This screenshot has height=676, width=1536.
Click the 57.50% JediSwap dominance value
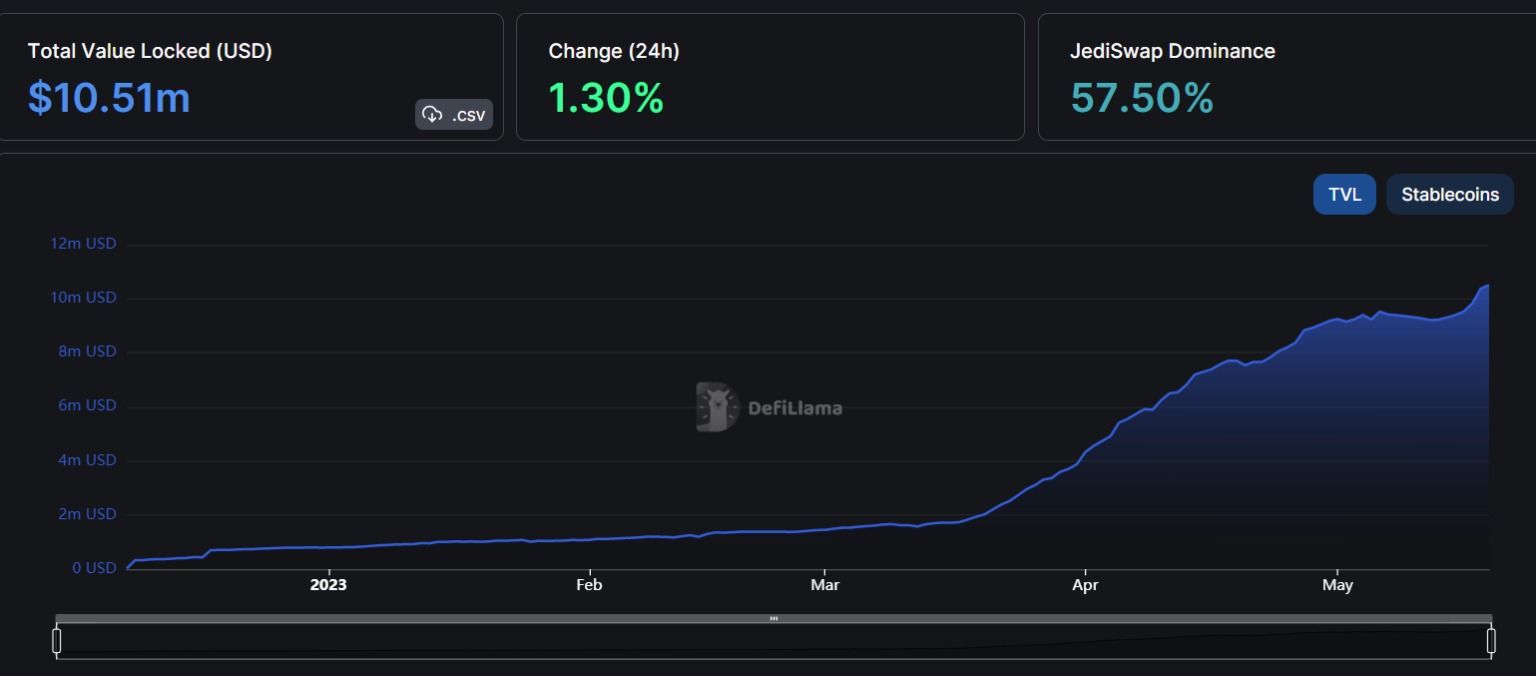[x=1141, y=98]
